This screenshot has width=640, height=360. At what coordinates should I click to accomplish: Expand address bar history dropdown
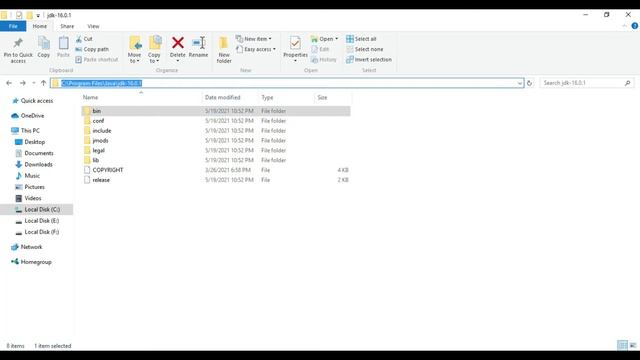(520, 83)
